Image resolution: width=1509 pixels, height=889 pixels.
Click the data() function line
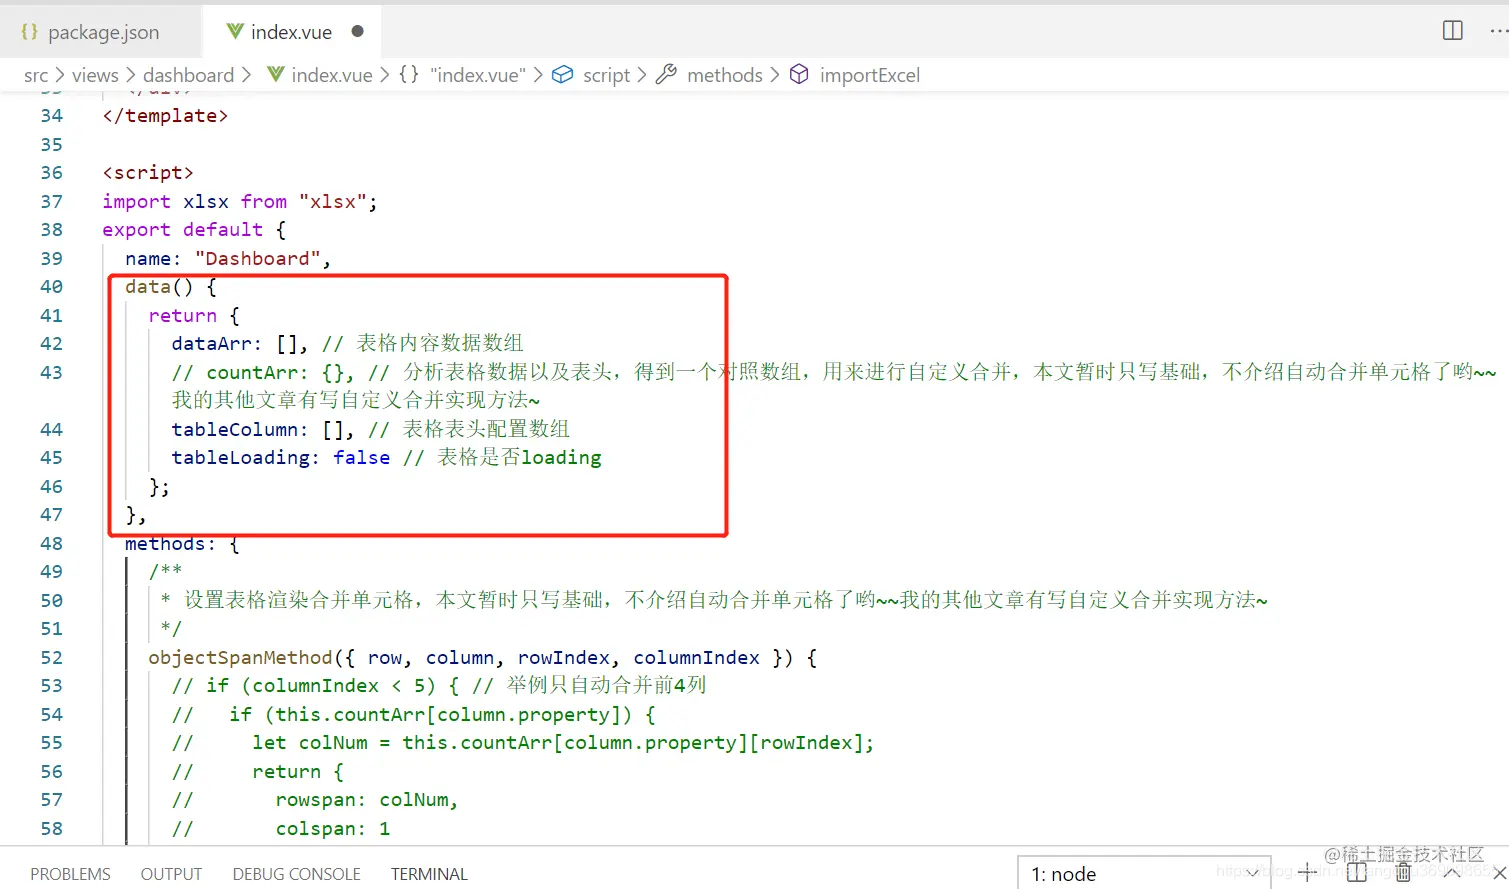click(171, 287)
